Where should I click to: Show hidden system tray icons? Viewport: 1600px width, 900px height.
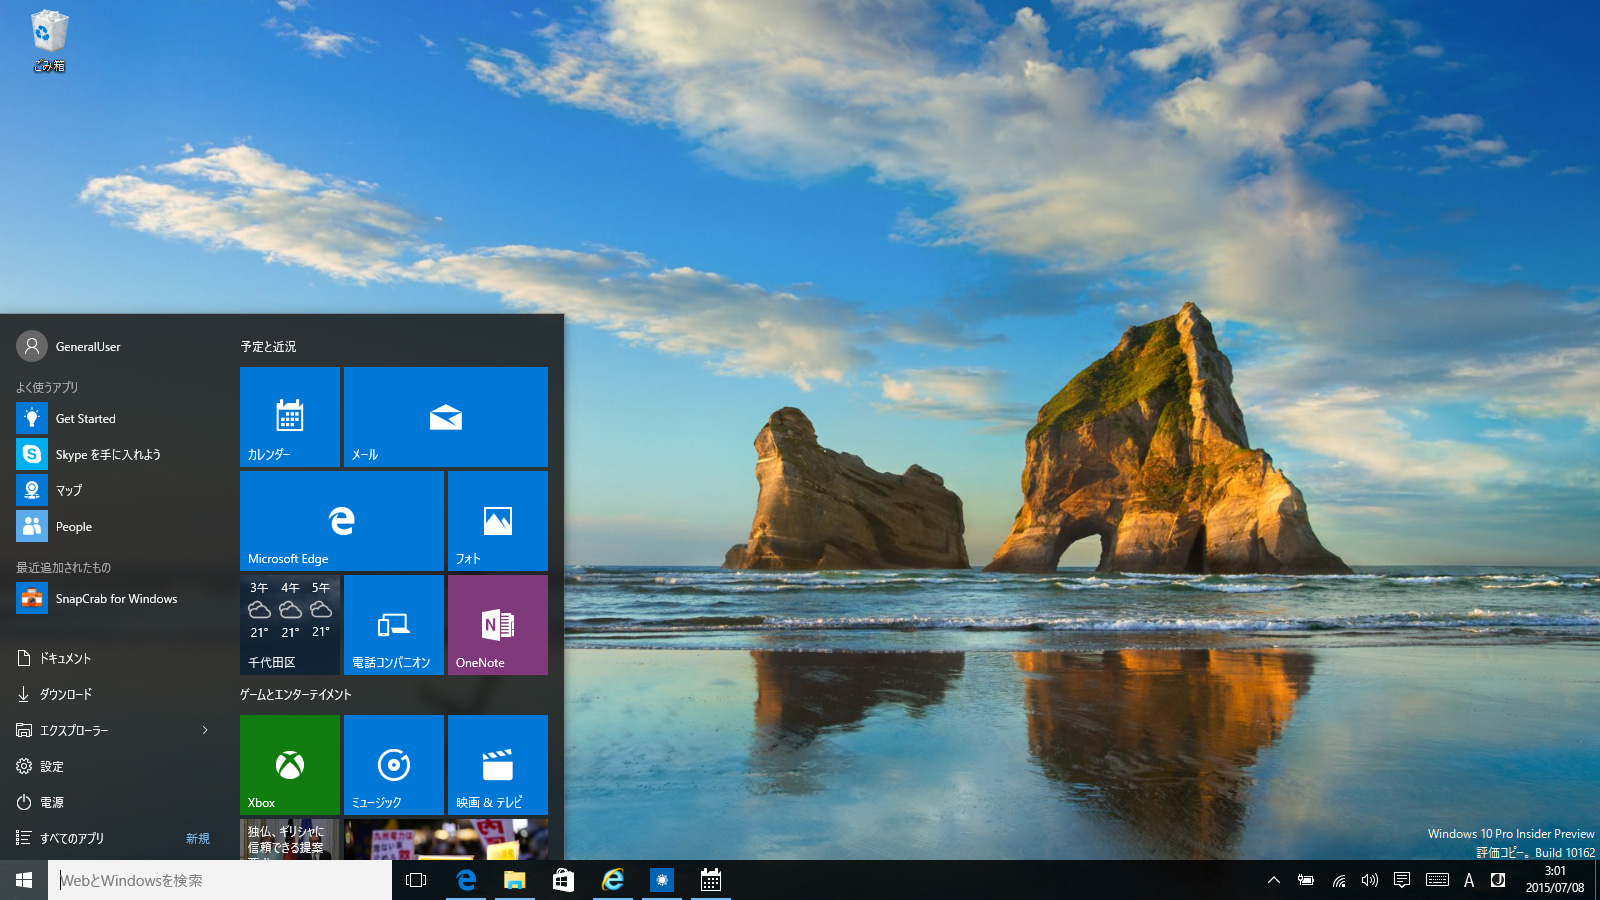1273,880
